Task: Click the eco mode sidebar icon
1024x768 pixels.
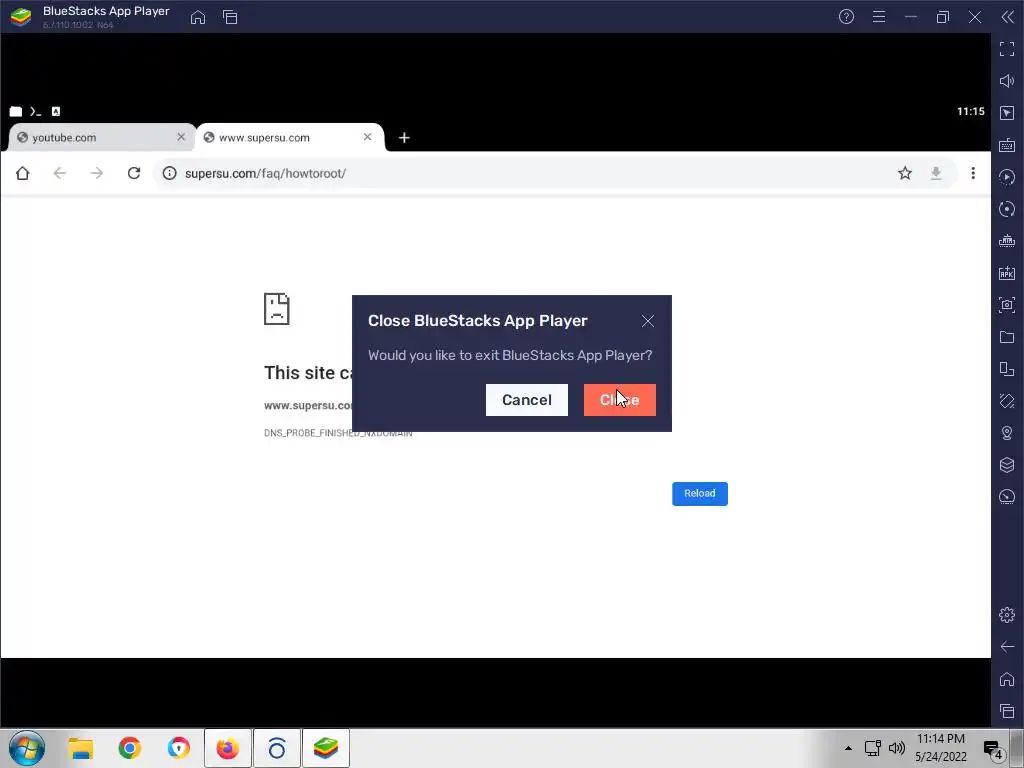Action: pos(1007,497)
